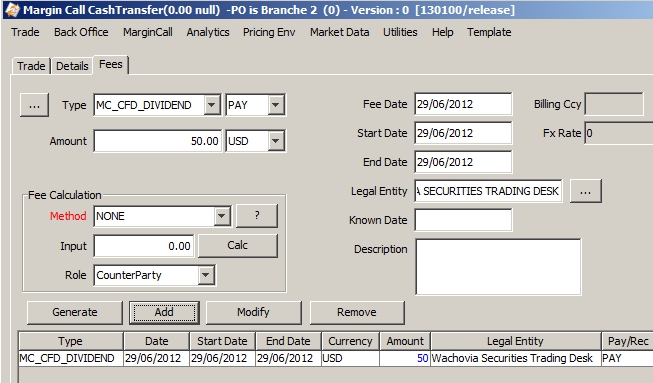This screenshot has height=383, width=653.
Task: Click the Legal Entity column header
Action: 516,341
